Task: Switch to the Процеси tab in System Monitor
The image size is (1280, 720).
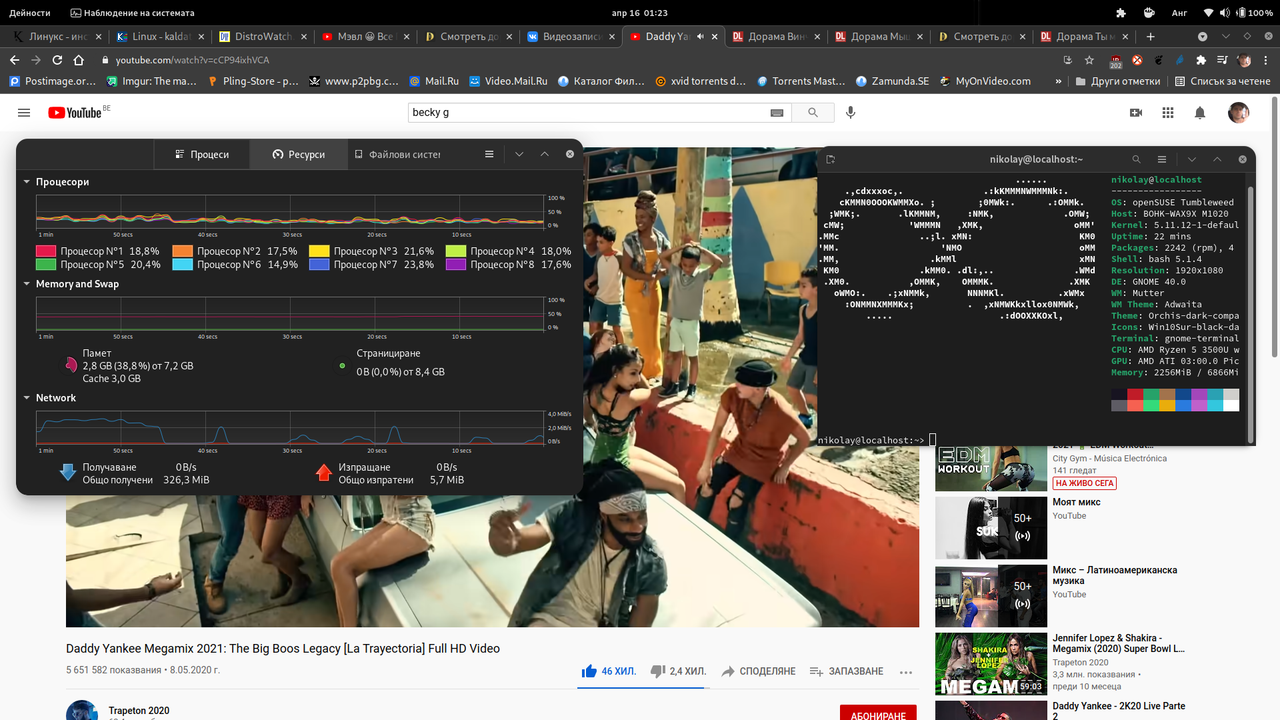Action: click(202, 155)
